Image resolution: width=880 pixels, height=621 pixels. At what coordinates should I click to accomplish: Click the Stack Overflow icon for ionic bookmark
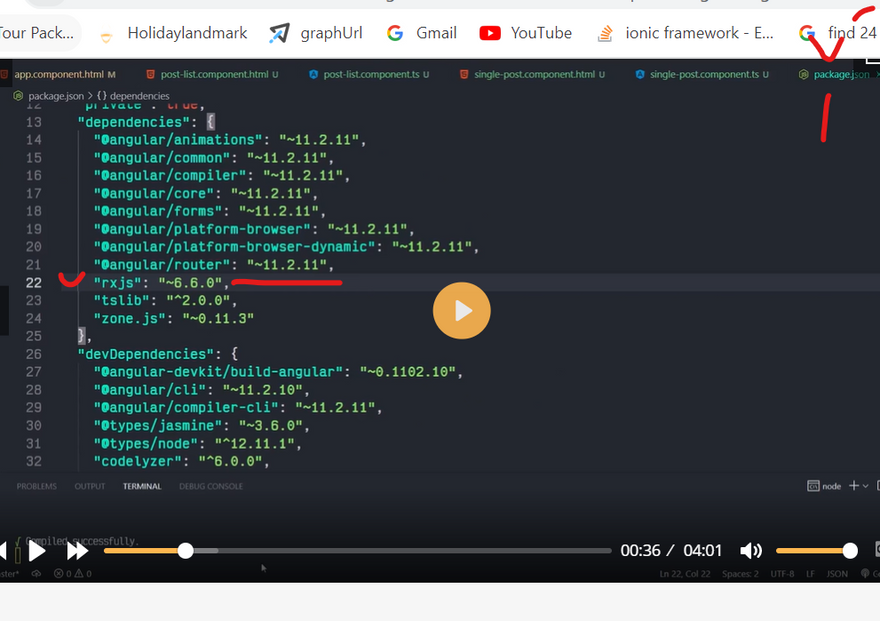605,34
